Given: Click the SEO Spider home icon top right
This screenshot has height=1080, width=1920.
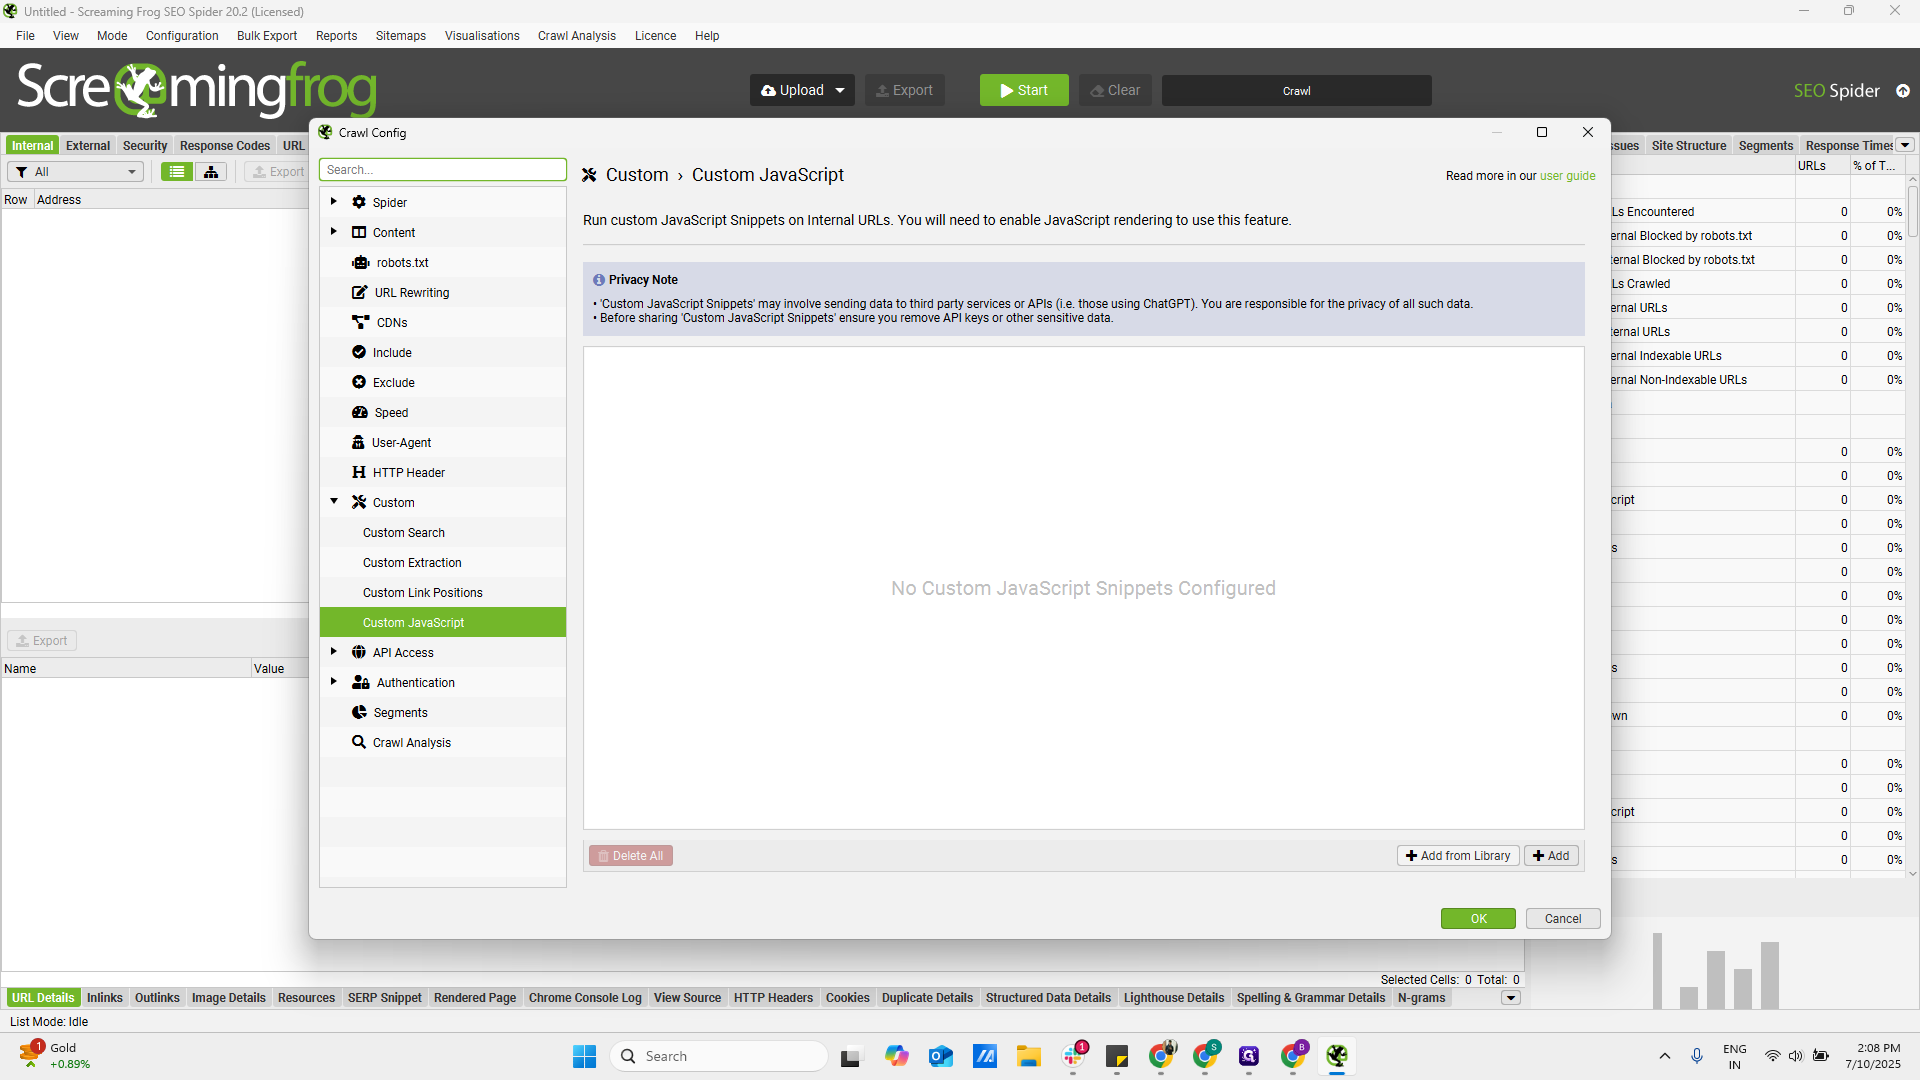Looking at the screenshot, I should [1904, 90].
